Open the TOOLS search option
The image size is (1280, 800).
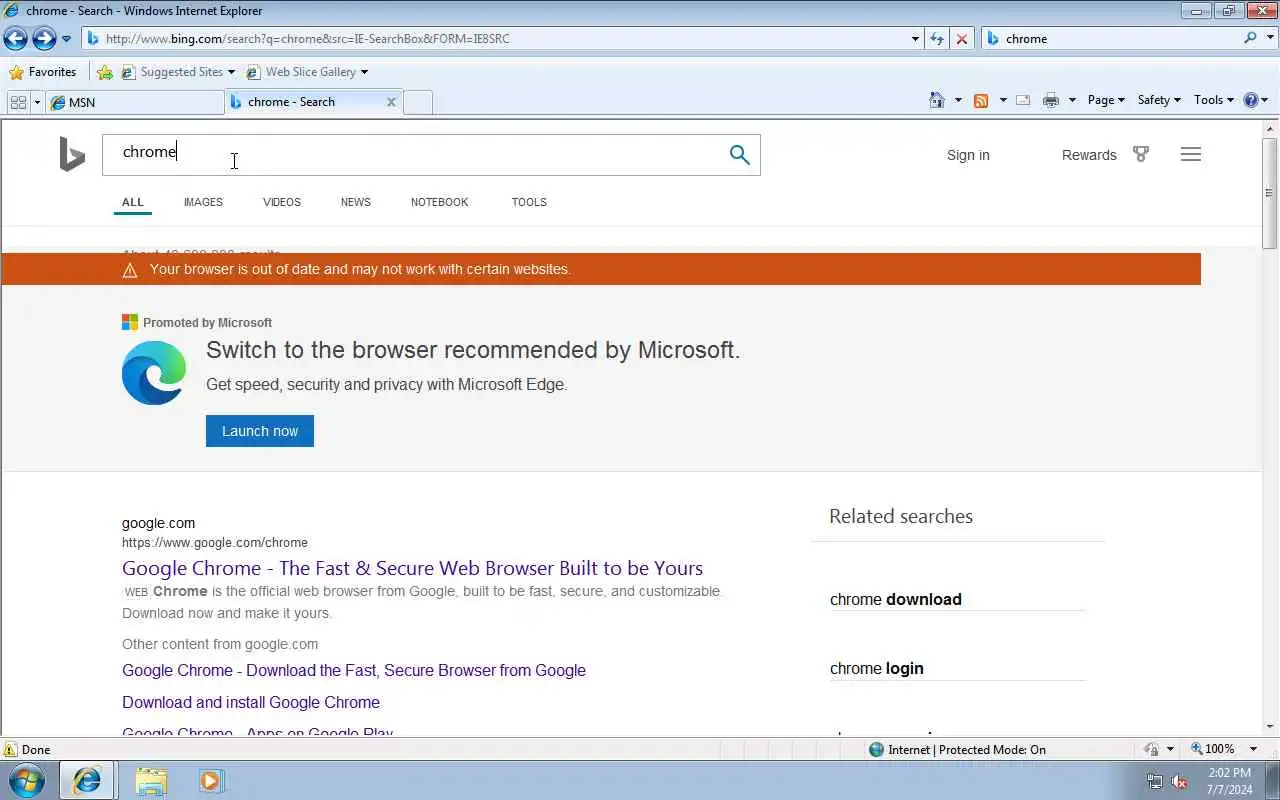click(x=529, y=202)
